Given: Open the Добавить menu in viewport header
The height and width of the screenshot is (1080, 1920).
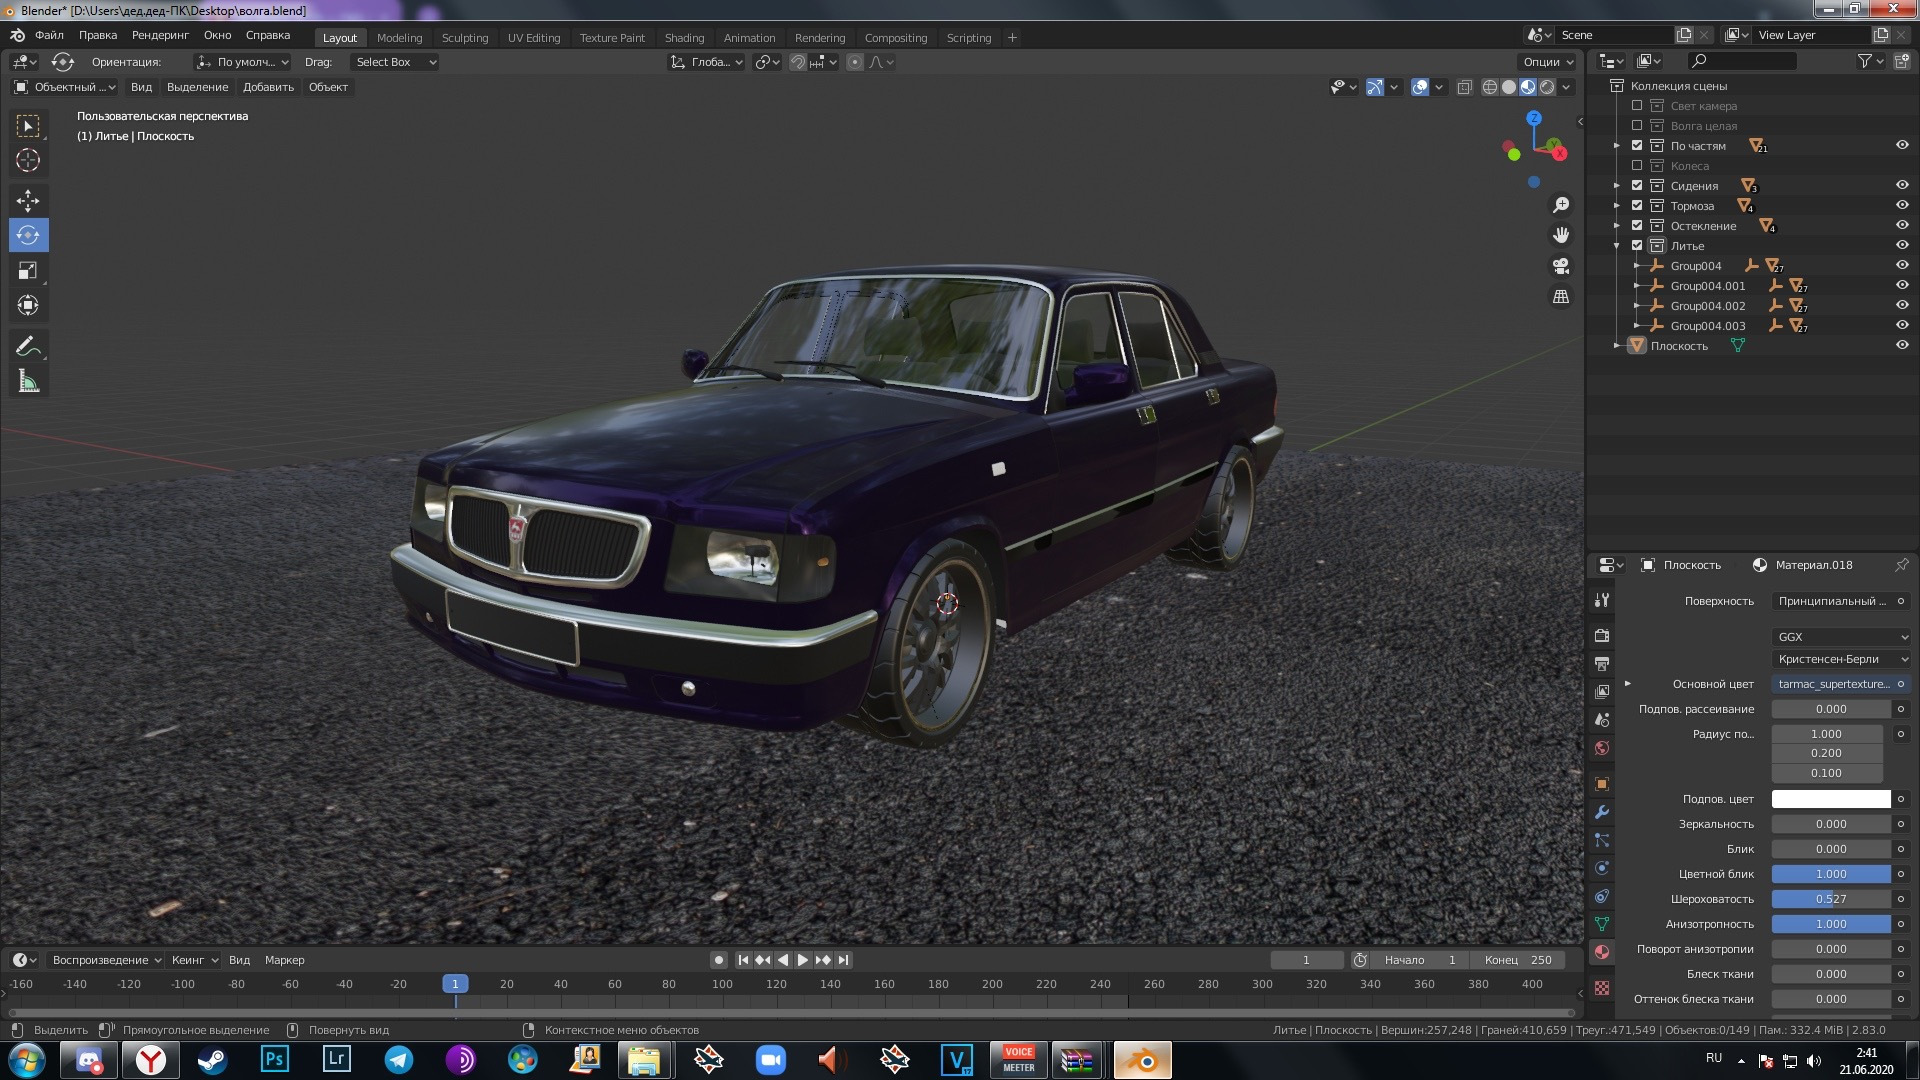Looking at the screenshot, I should coord(268,87).
